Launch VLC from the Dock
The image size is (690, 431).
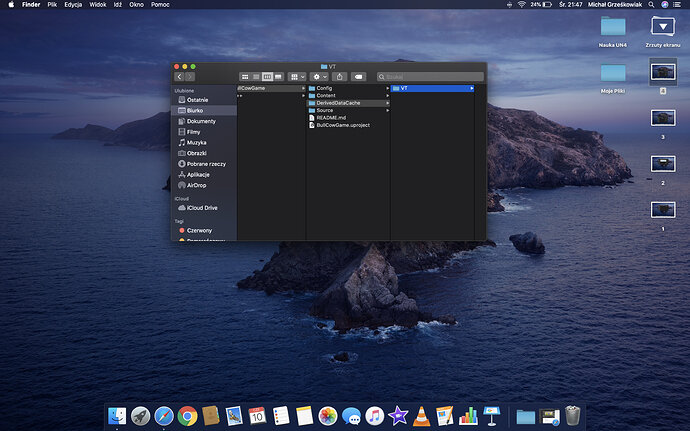click(422, 415)
